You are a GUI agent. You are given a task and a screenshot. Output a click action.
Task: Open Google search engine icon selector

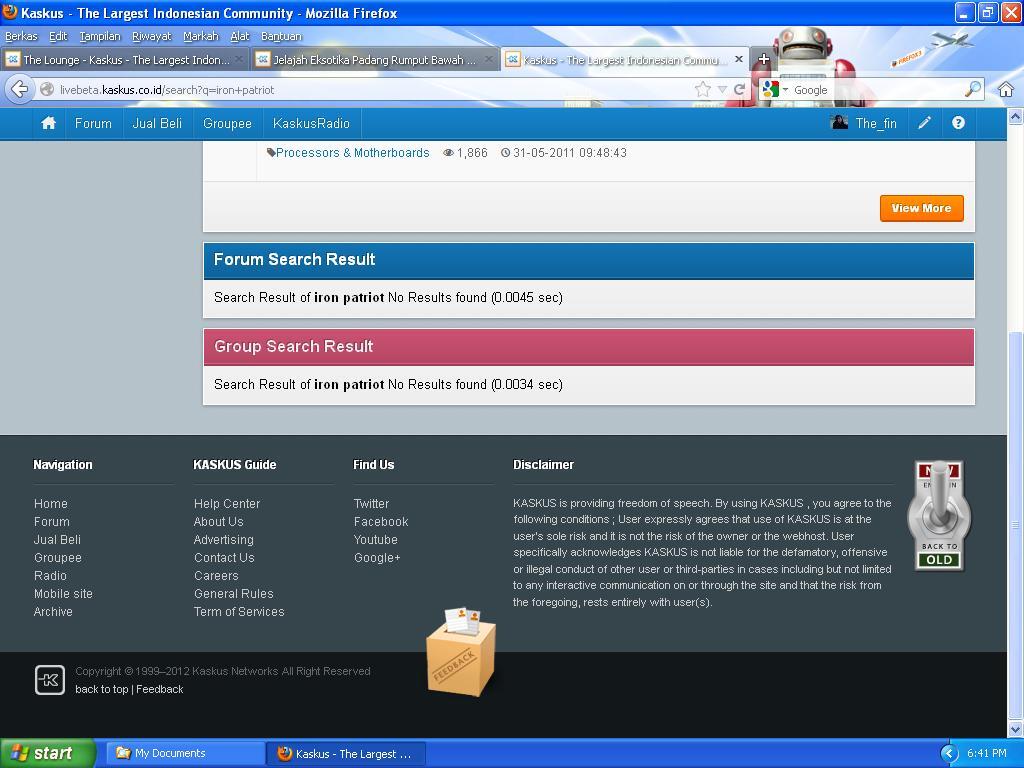pos(775,89)
